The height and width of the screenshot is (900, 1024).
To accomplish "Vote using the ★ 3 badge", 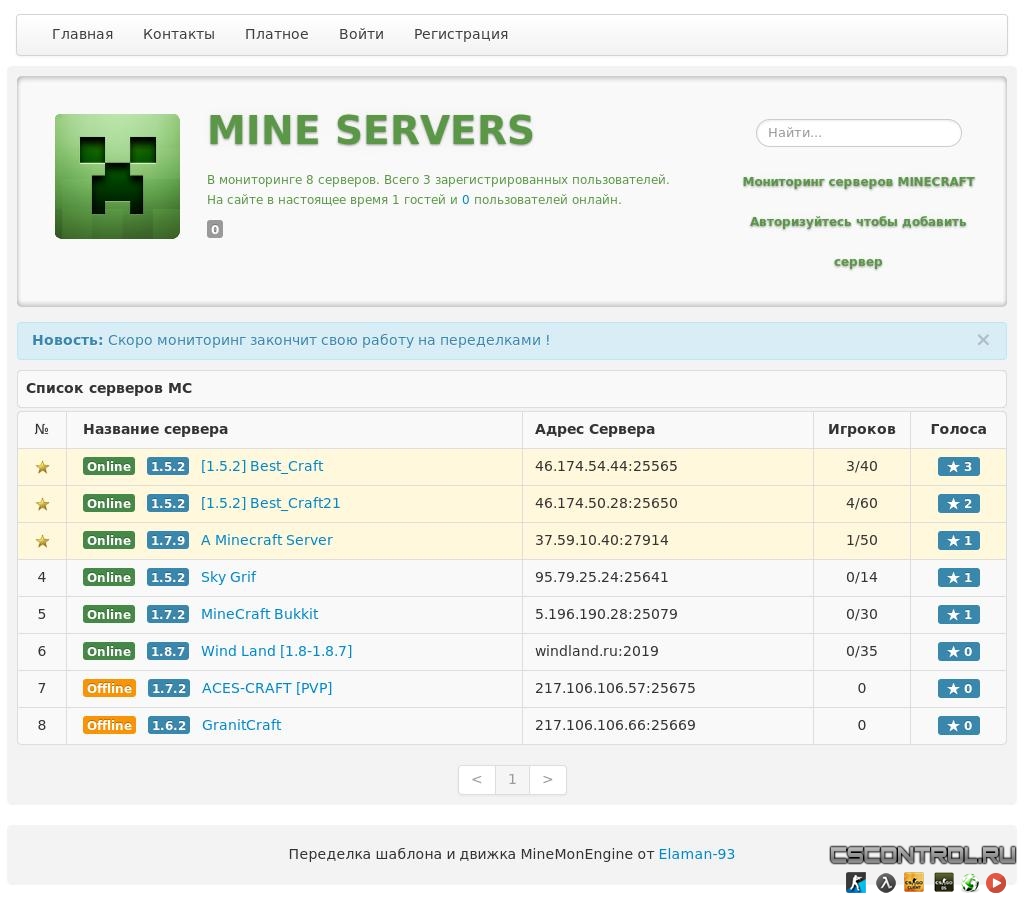I will click(958, 467).
